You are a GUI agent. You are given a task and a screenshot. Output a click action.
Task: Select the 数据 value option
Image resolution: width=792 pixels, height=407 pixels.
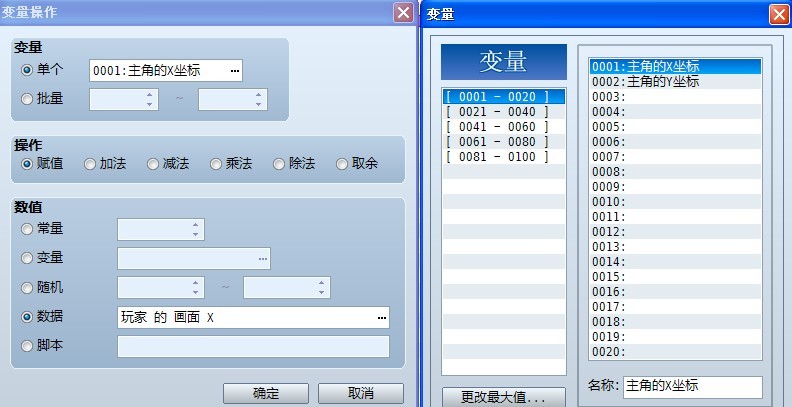pyautogui.click(x=27, y=317)
